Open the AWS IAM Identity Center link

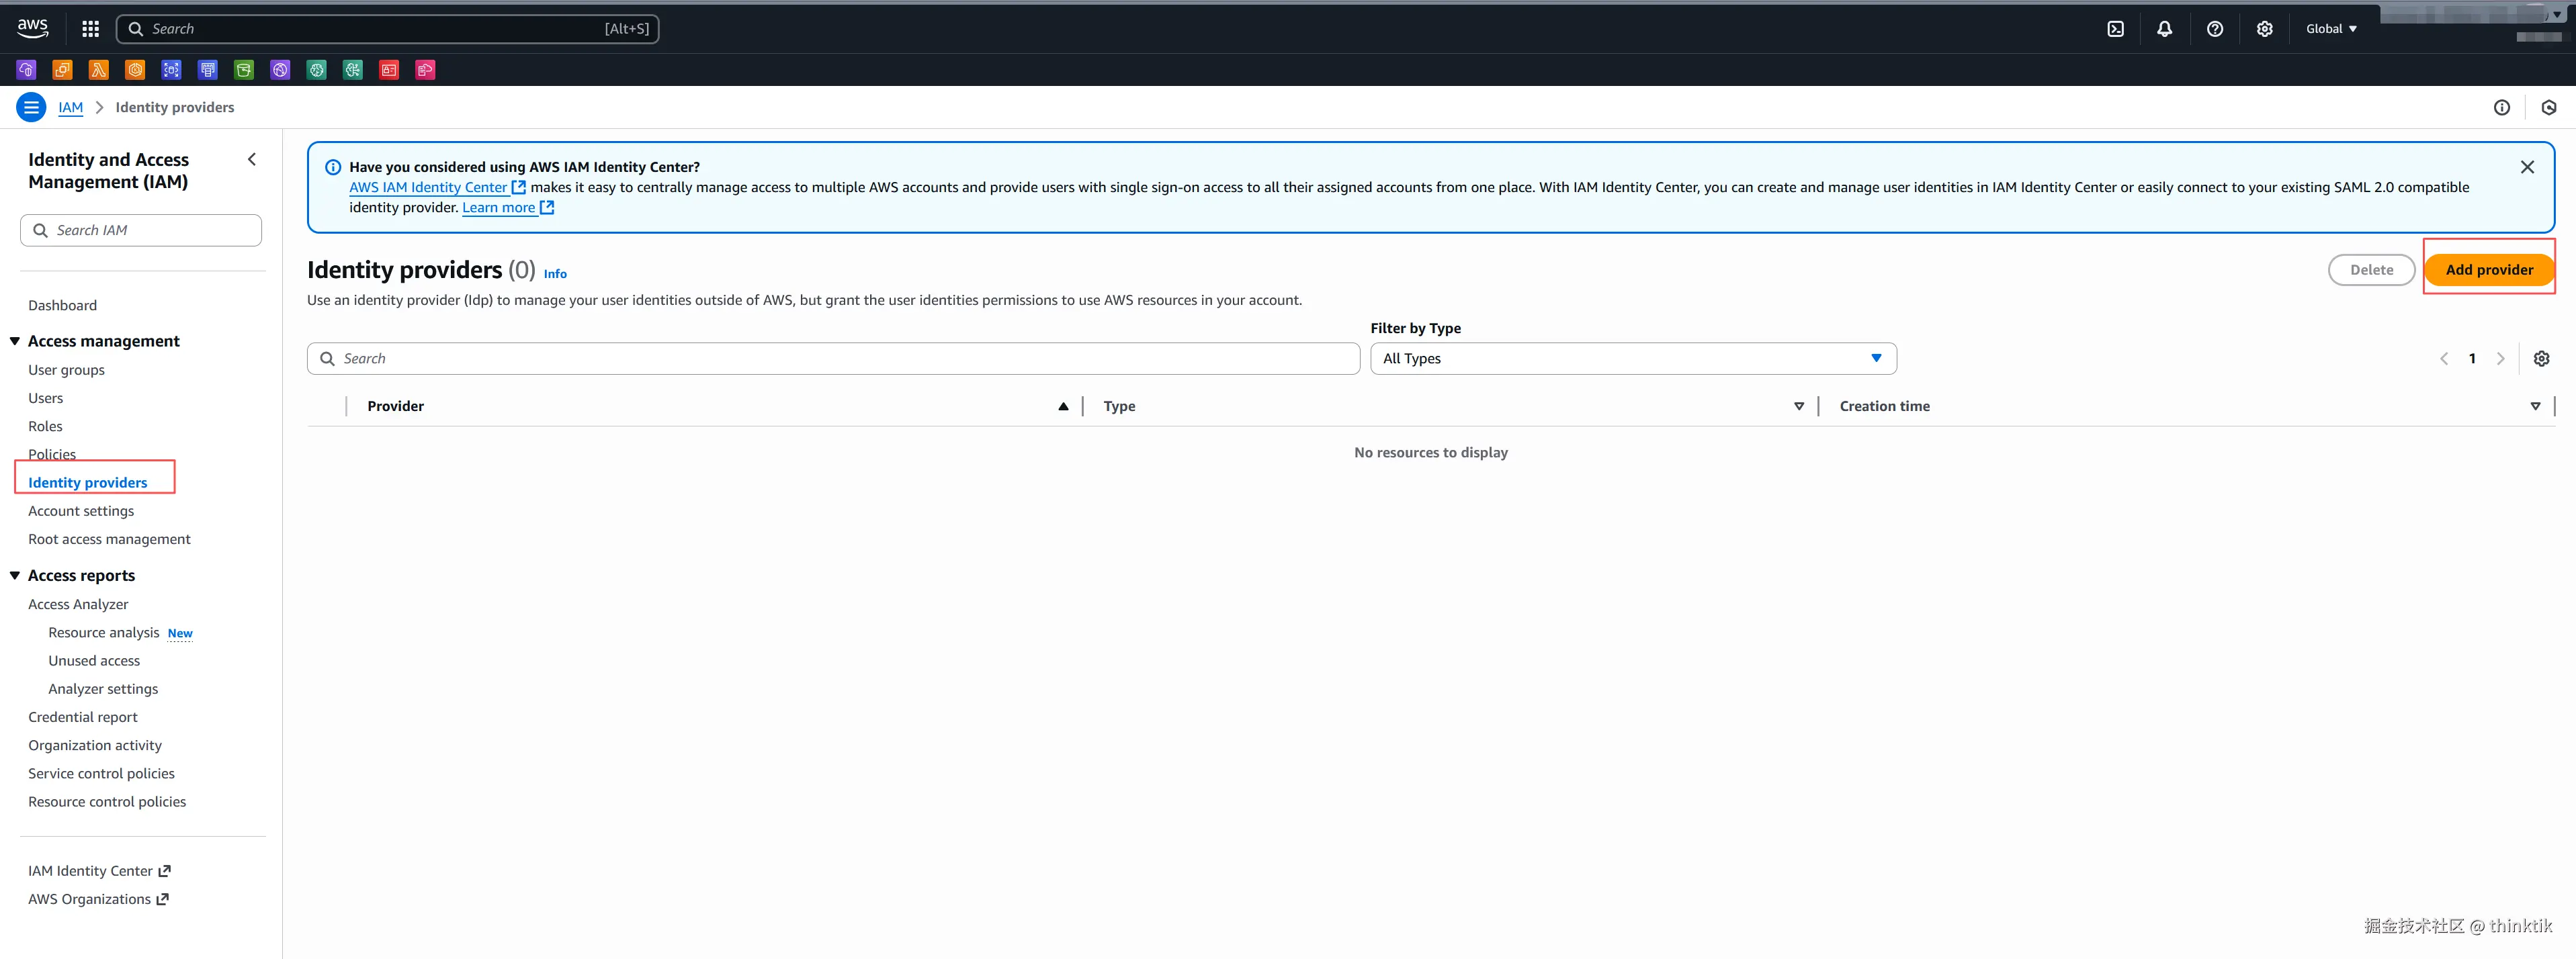[428, 187]
